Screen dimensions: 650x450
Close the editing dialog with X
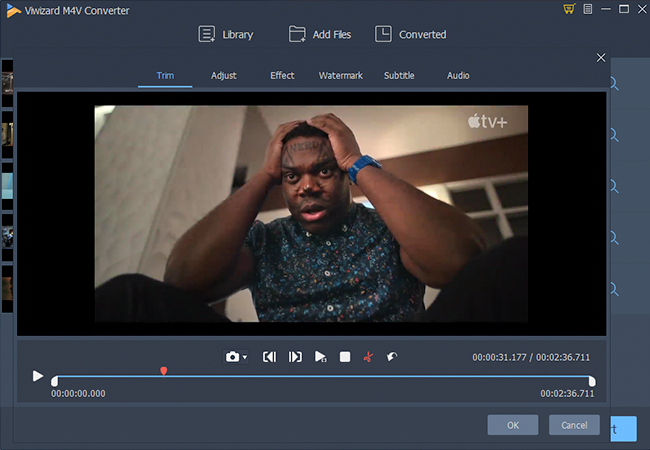(600, 58)
